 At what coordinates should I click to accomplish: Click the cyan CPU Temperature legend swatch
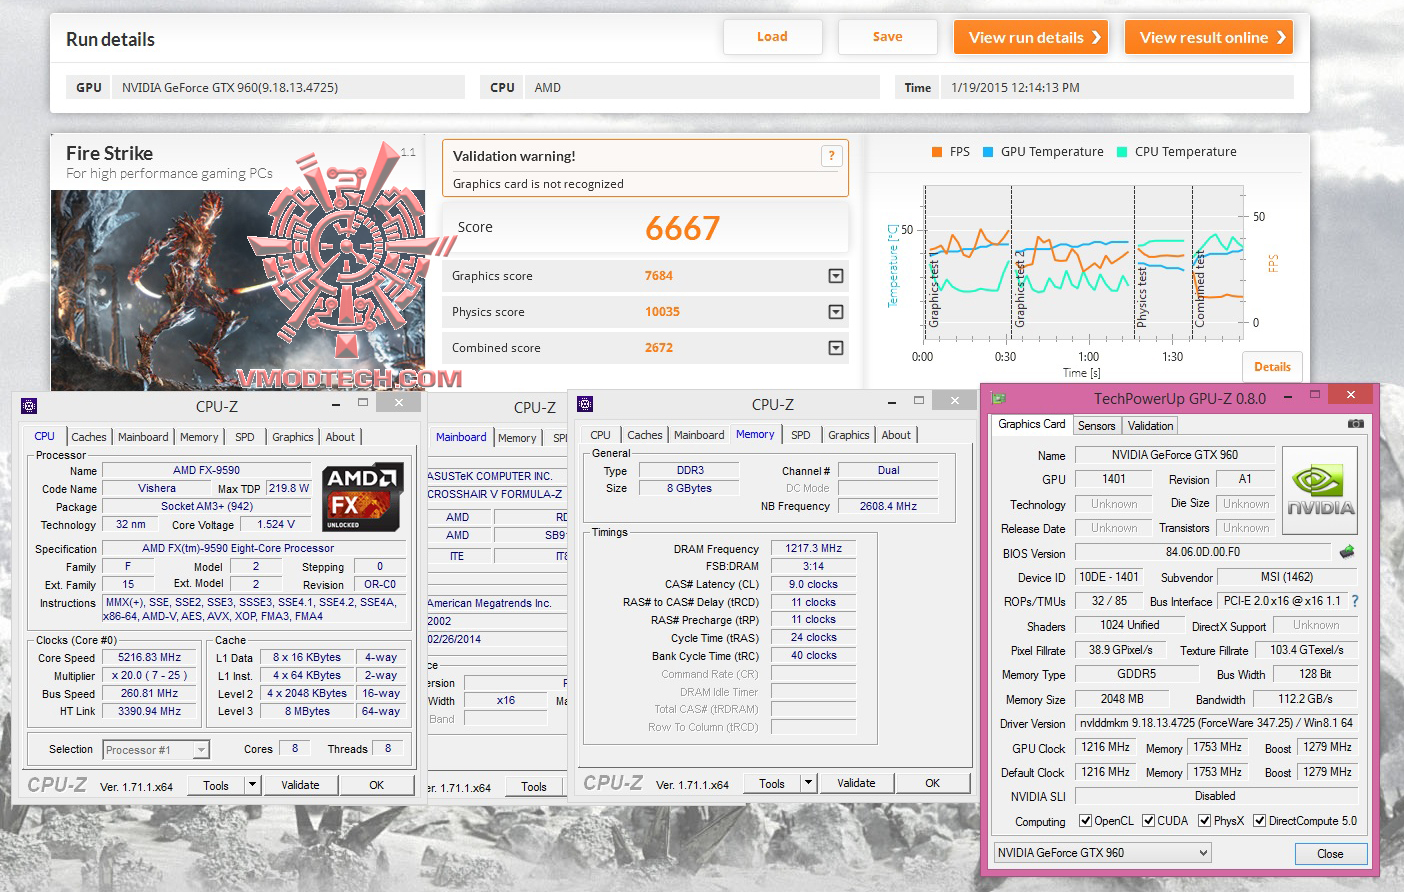pyautogui.click(x=1122, y=152)
